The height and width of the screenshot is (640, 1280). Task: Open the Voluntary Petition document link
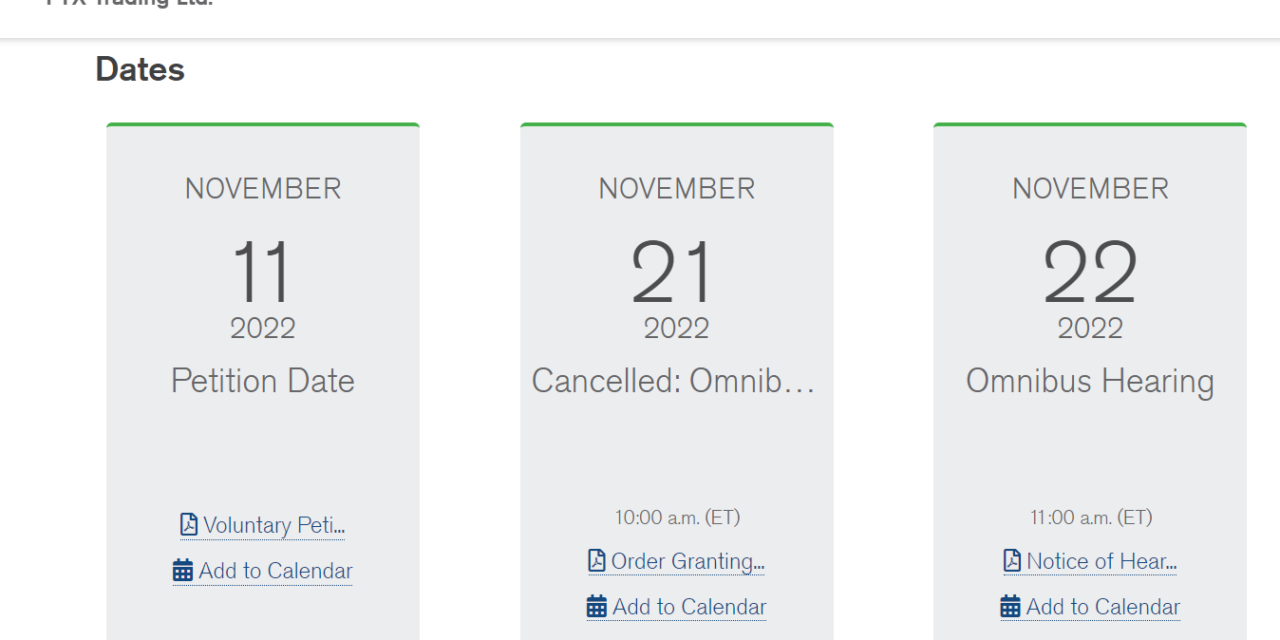pos(274,525)
